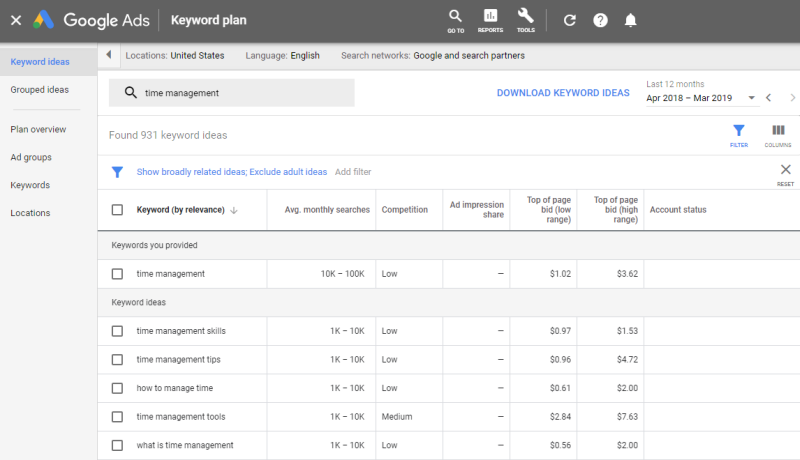Check the 'what is time management' checkbox
Viewport: 800px width, 460px height.
(117, 445)
